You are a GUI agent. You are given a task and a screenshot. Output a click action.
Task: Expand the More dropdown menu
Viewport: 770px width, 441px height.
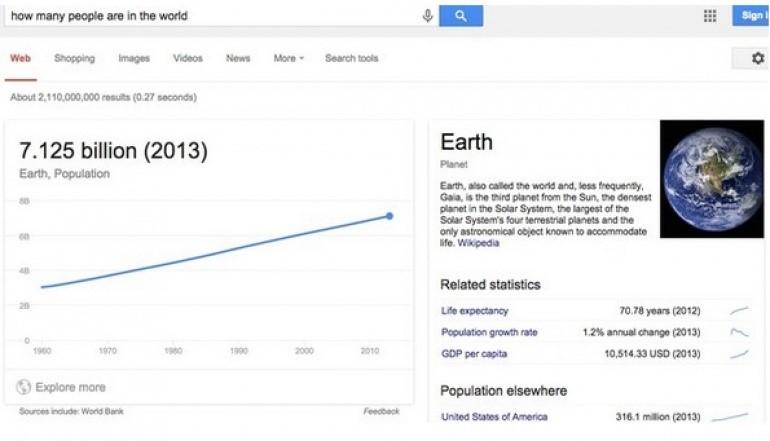[x=288, y=59]
